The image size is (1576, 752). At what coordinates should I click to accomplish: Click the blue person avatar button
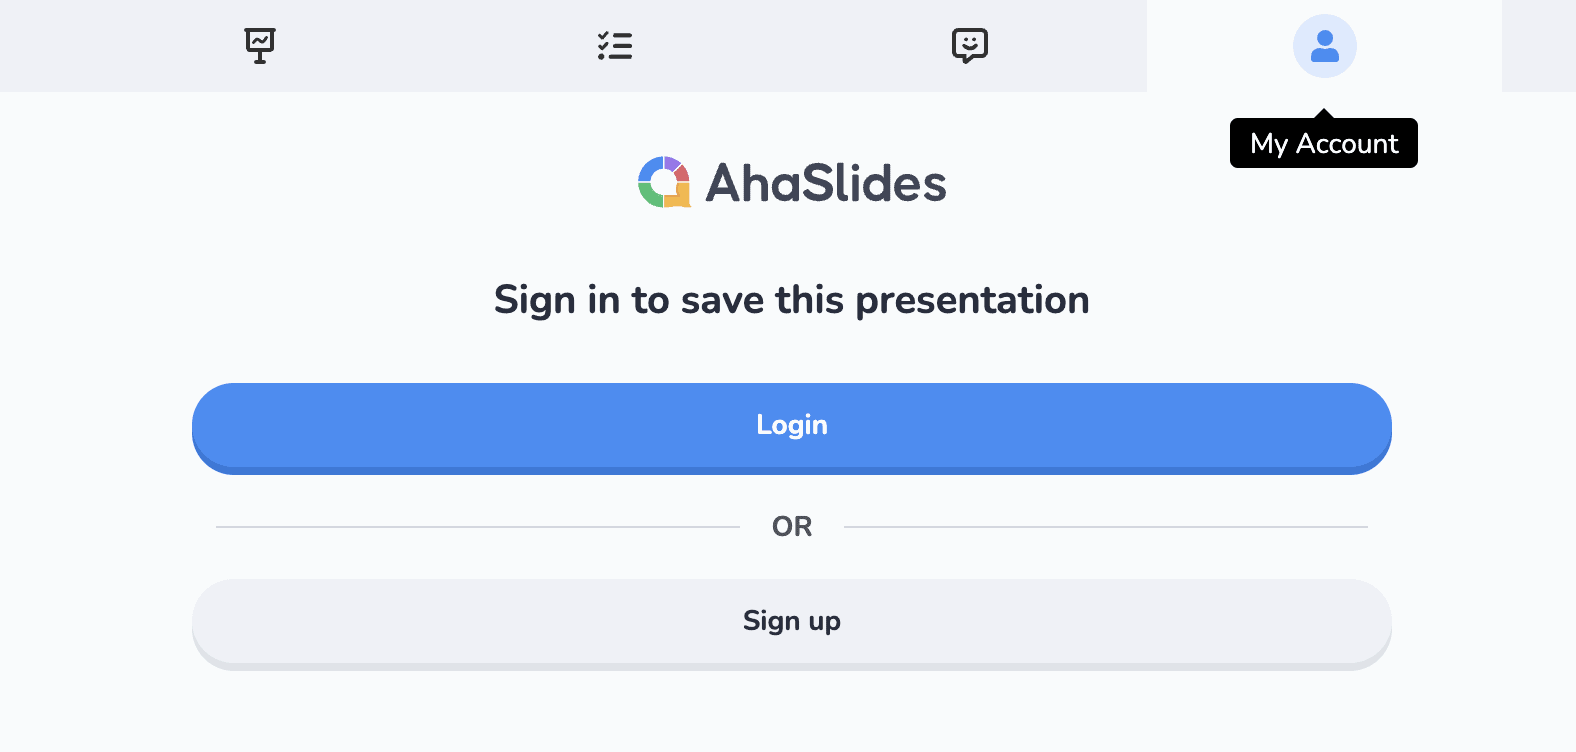point(1324,45)
